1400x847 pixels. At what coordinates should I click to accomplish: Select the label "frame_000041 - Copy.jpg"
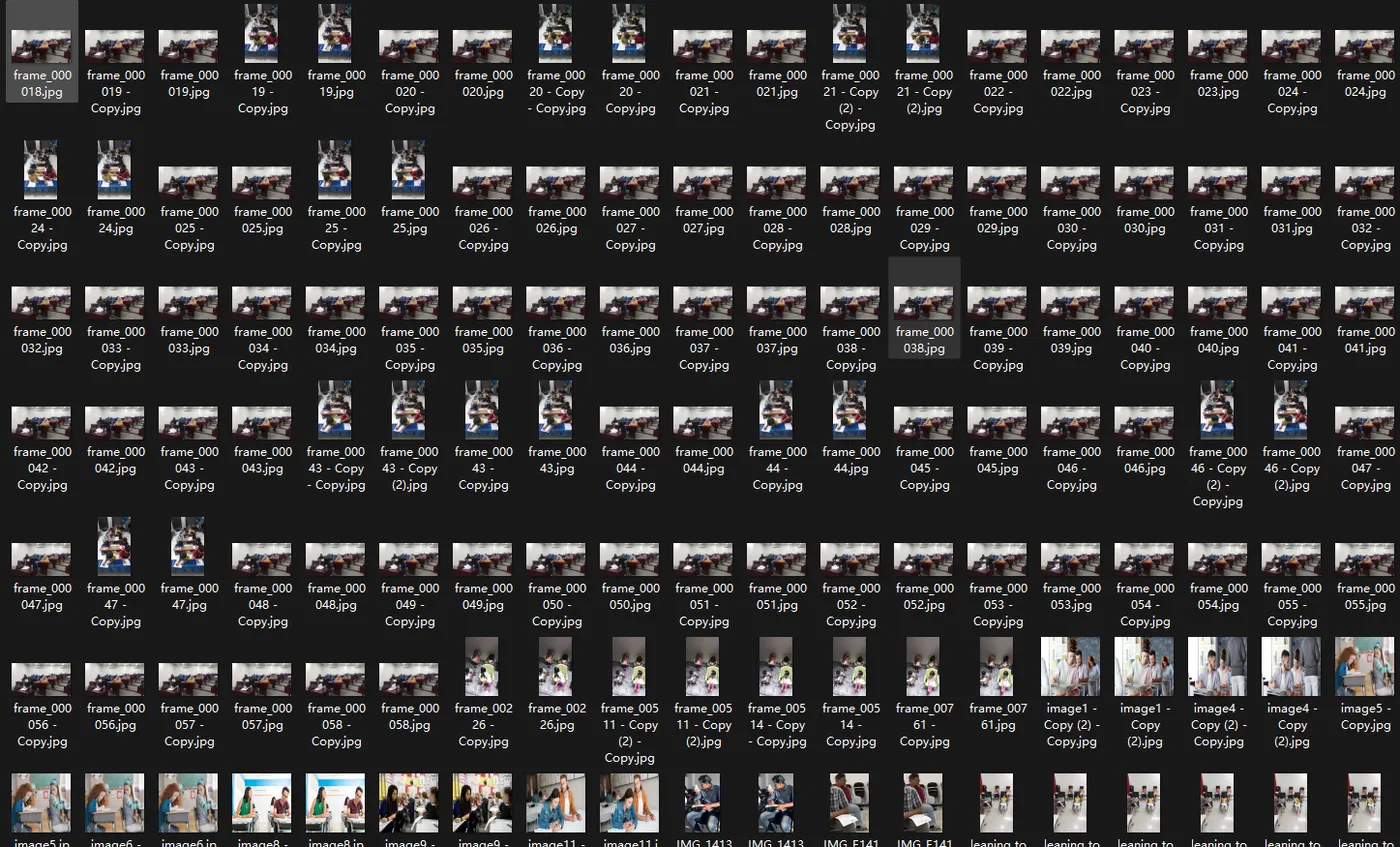pyautogui.click(x=1292, y=348)
